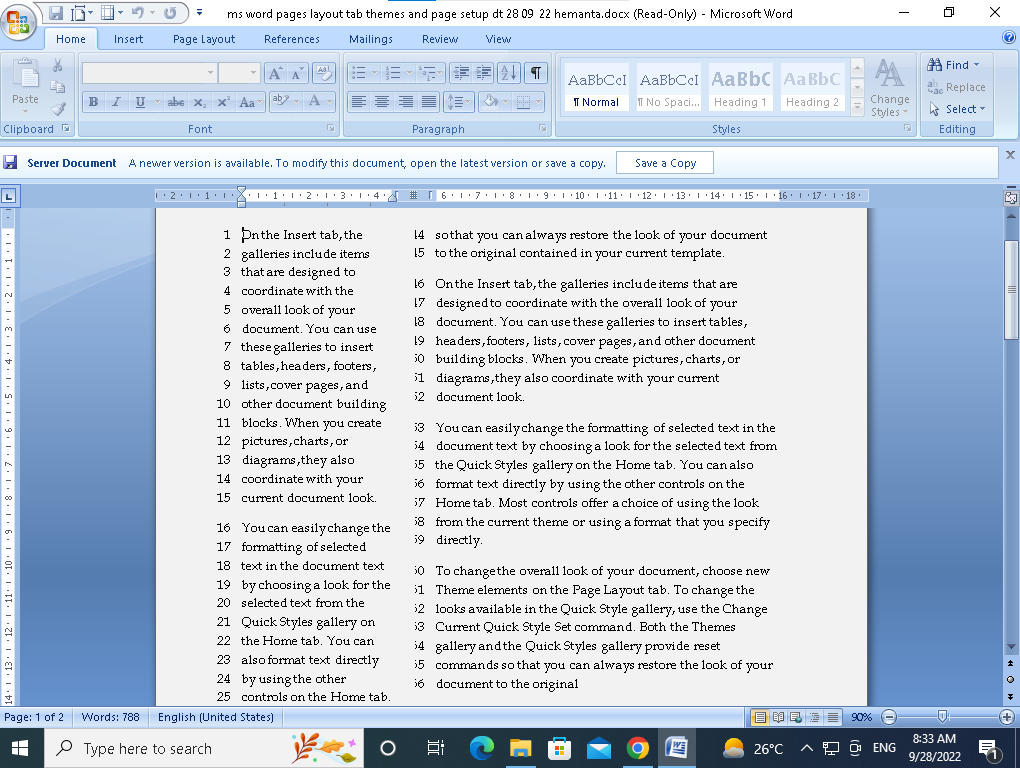The image size is (1020, 768).
Task: Click the Format Painter brush icon
Action: coord(58,109)
